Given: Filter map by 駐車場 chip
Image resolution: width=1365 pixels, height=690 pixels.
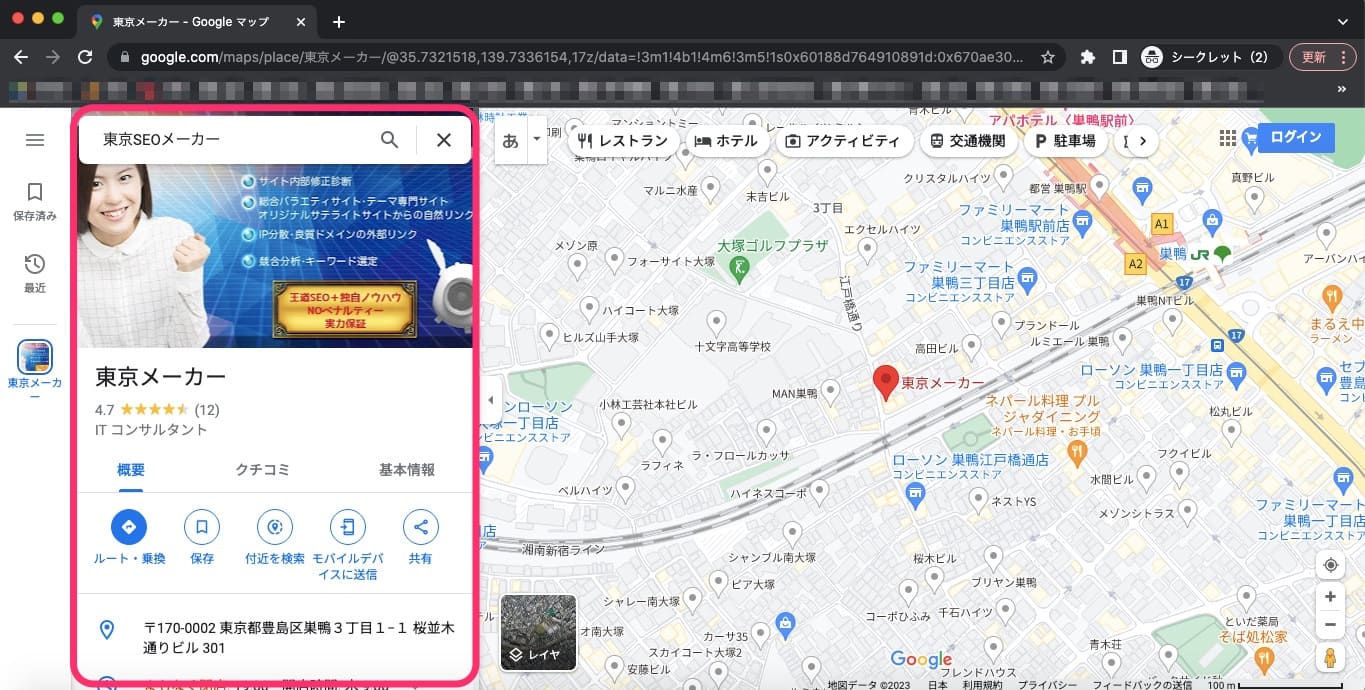Looking at the screenshot, I should pos(1066,141).
